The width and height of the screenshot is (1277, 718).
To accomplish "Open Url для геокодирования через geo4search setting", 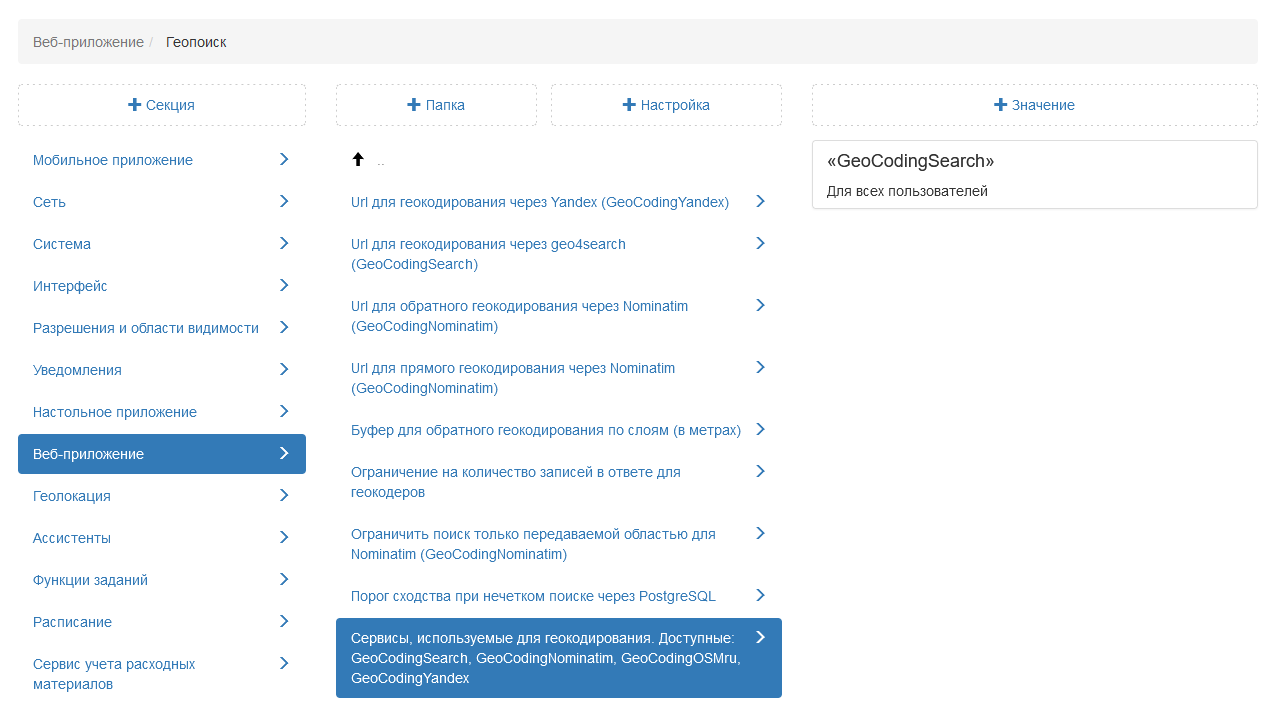I will point(488,254).
